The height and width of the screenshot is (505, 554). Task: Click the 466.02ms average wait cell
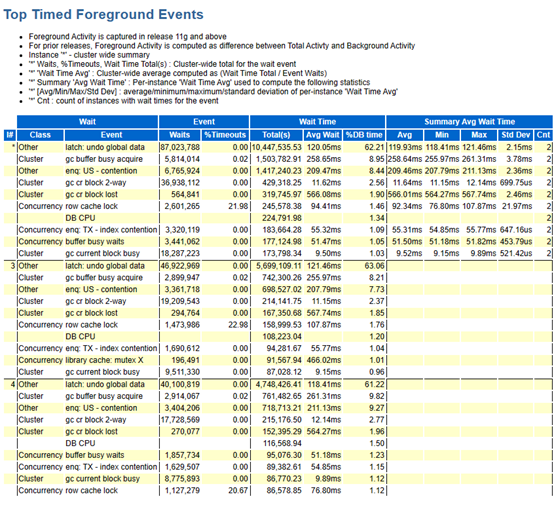coord(323,360)
